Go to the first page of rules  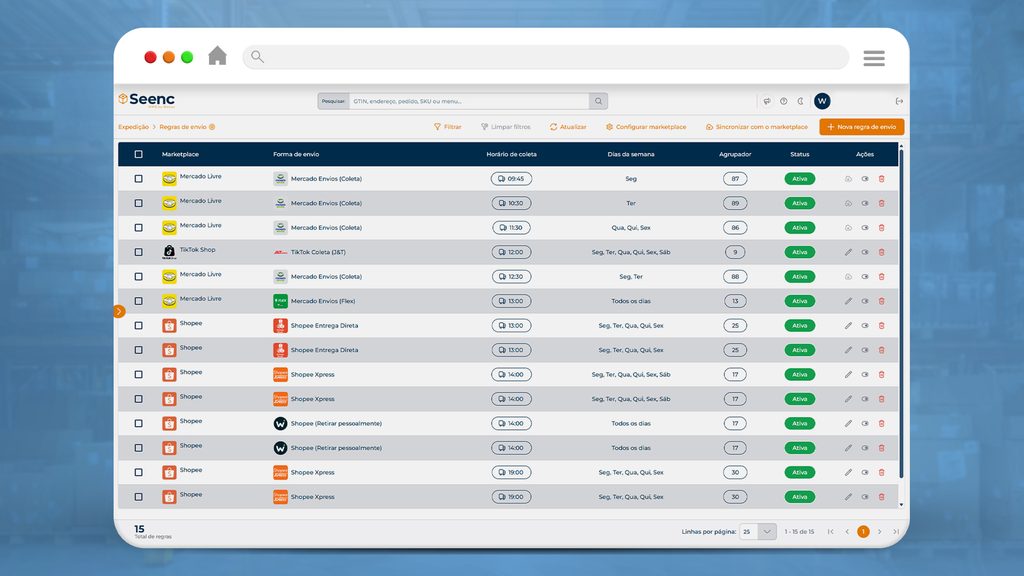[831, 532]
